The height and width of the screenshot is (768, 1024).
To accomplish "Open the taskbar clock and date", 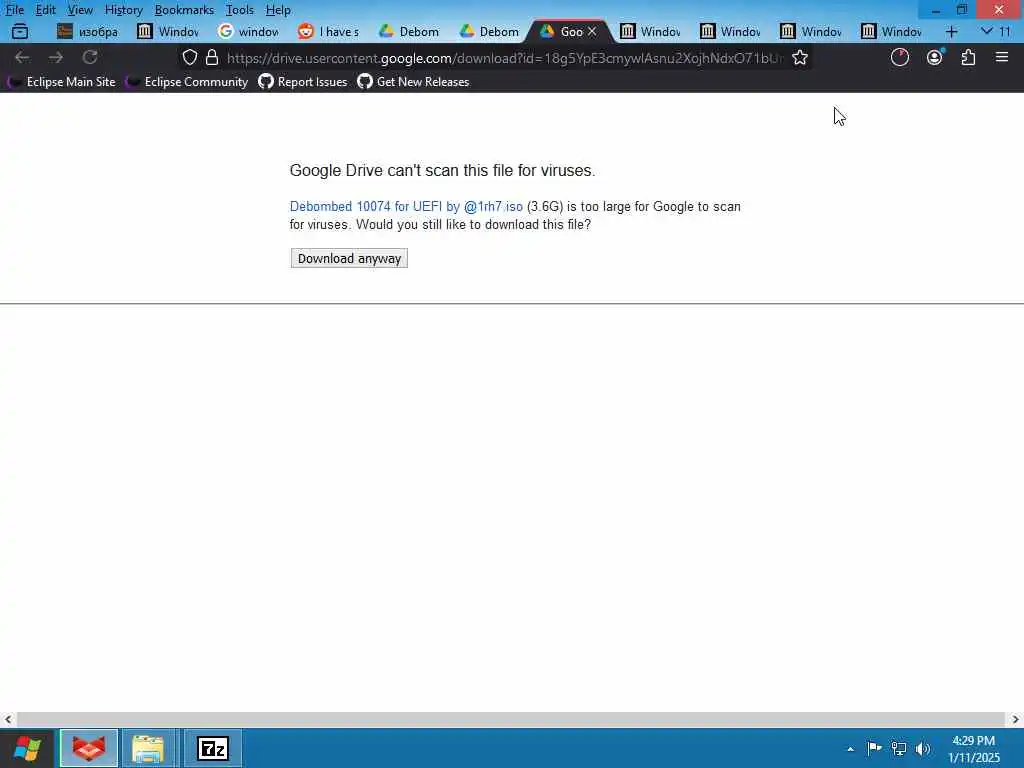I will coord(974,748).
